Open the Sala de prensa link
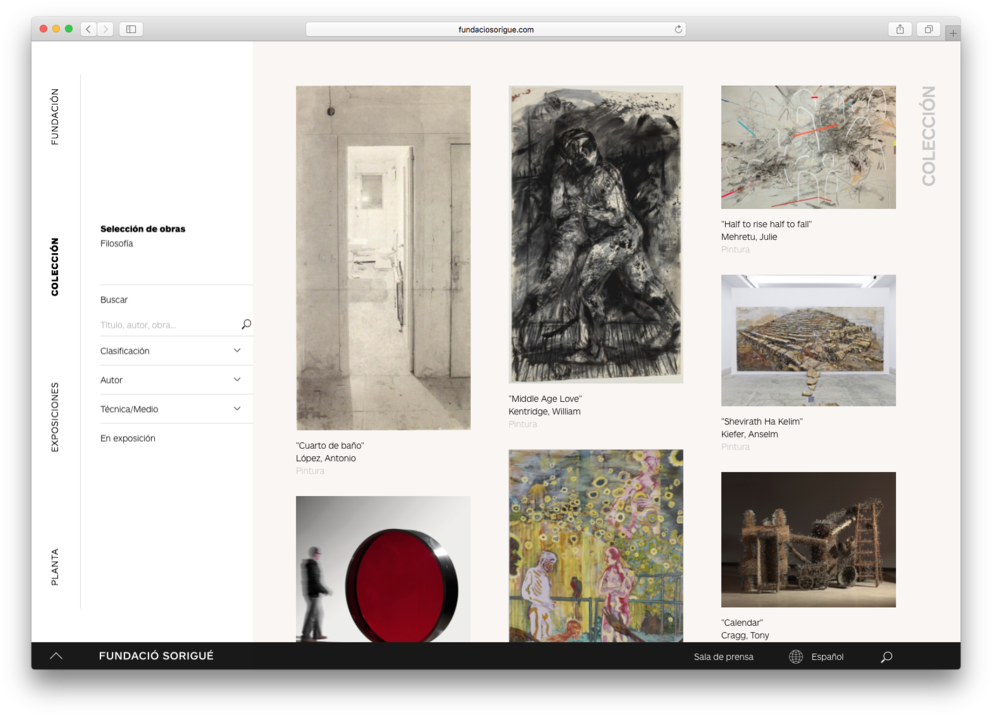 click(x=723, y=657)
